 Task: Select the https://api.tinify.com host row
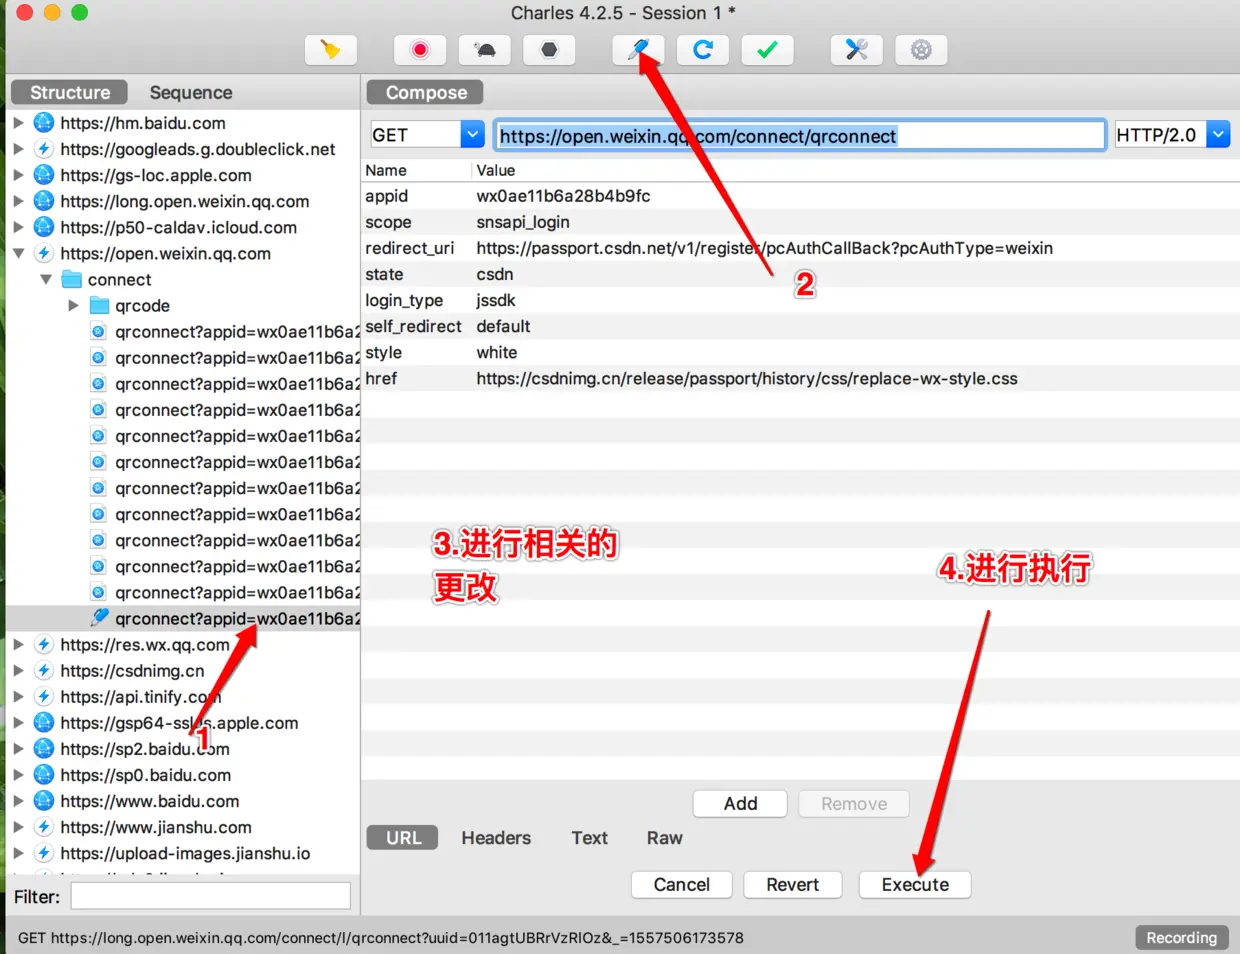click(183, 697)
